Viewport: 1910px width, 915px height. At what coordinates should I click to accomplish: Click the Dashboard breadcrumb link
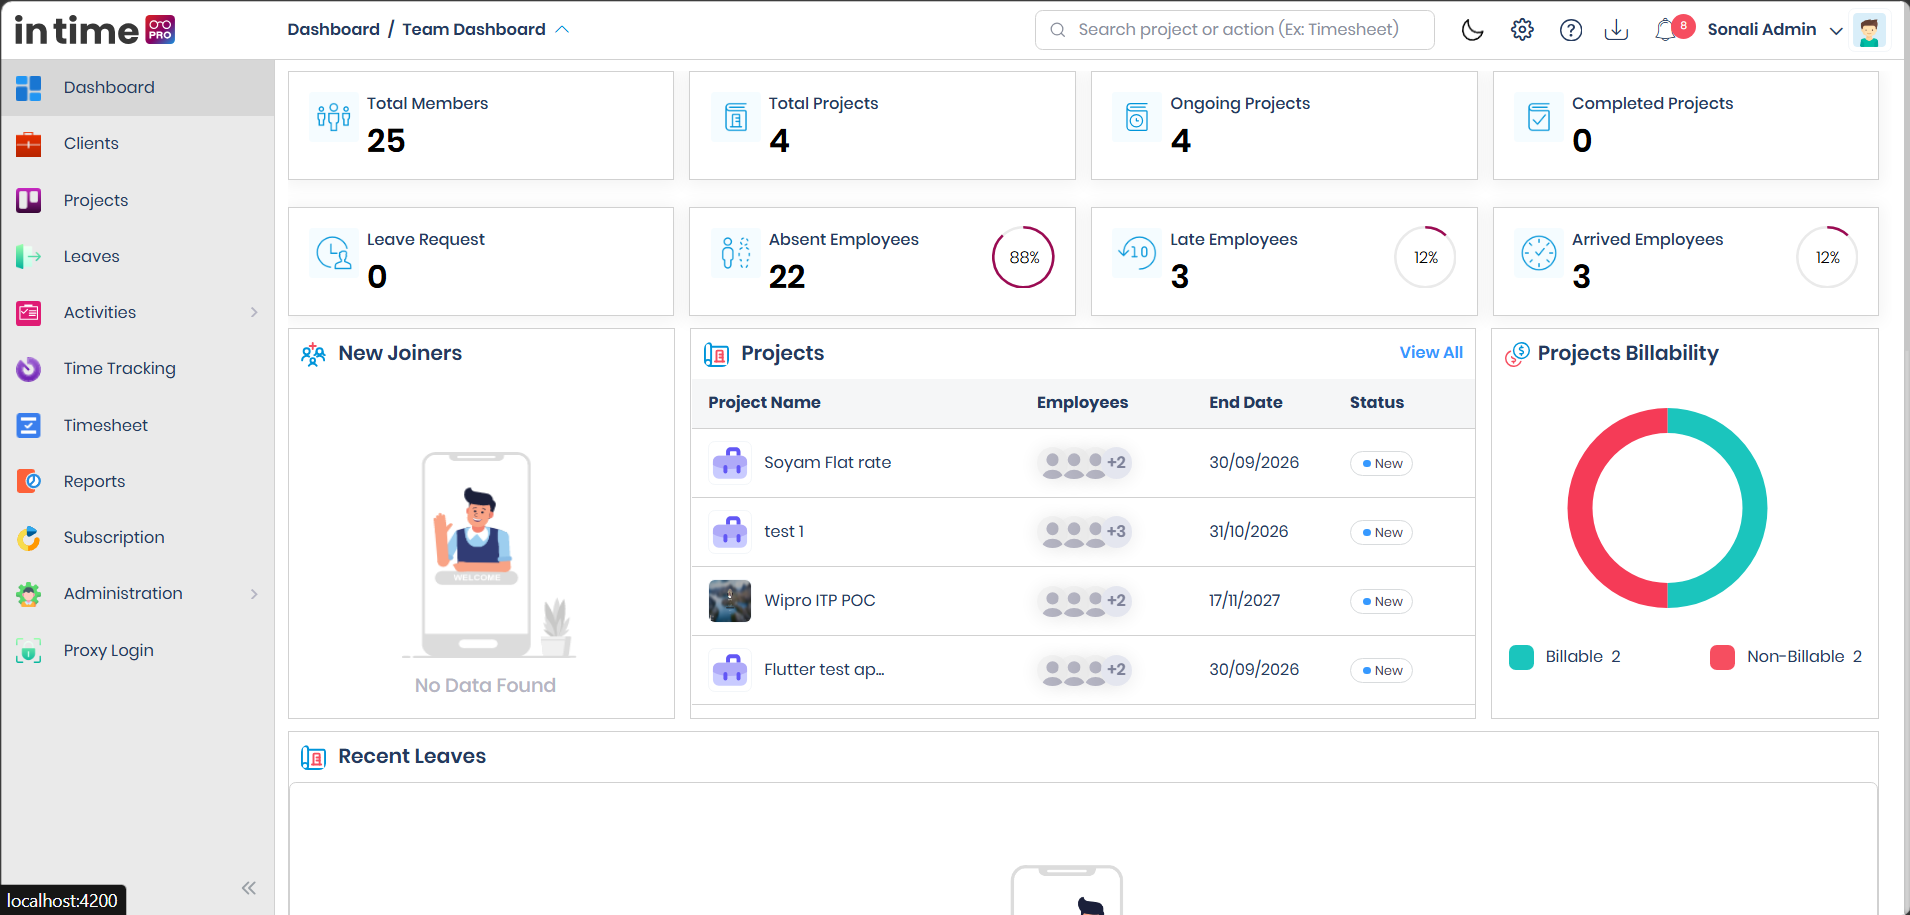click(333, 30)
